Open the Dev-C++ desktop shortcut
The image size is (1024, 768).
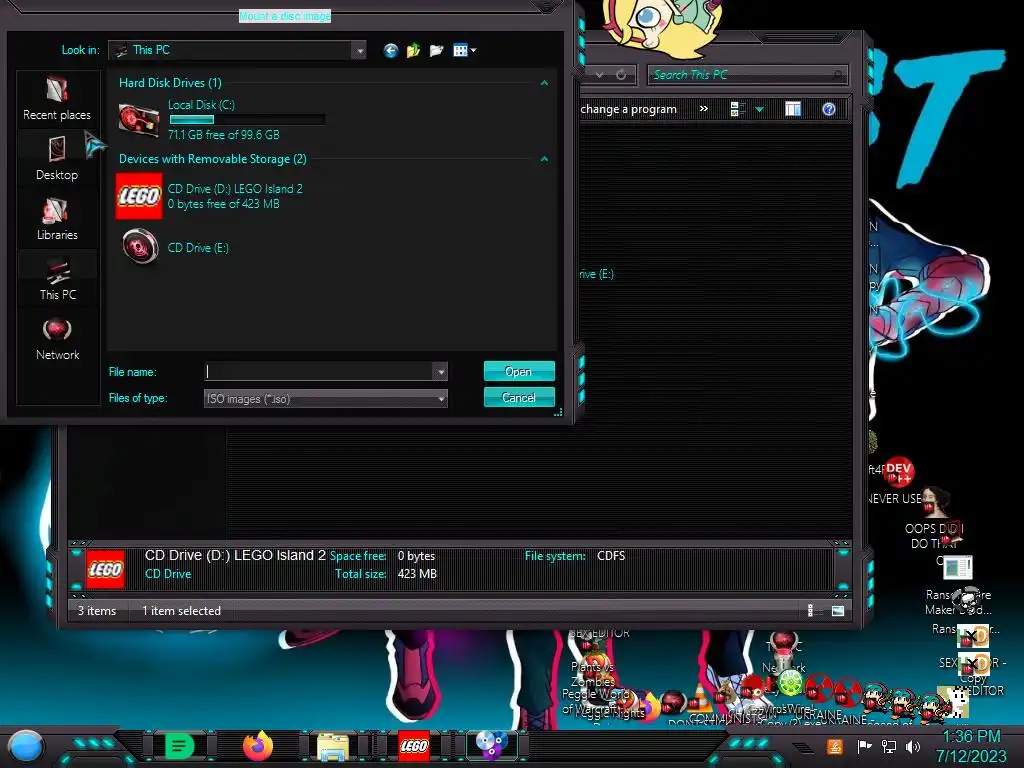click(x=899, y=472)
